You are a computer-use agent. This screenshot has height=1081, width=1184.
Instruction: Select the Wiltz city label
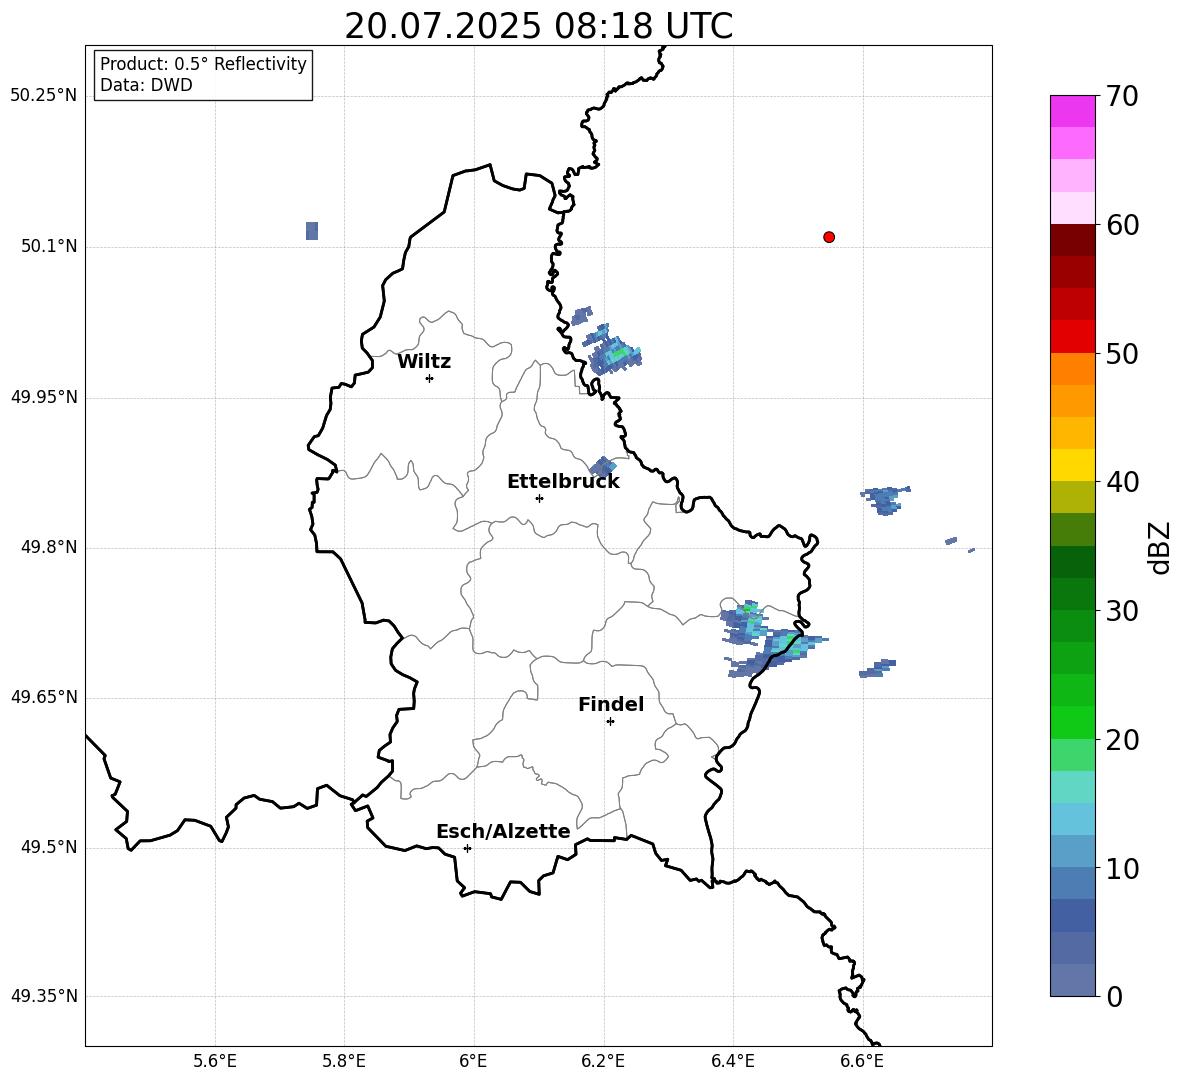(x=424, y=362)
